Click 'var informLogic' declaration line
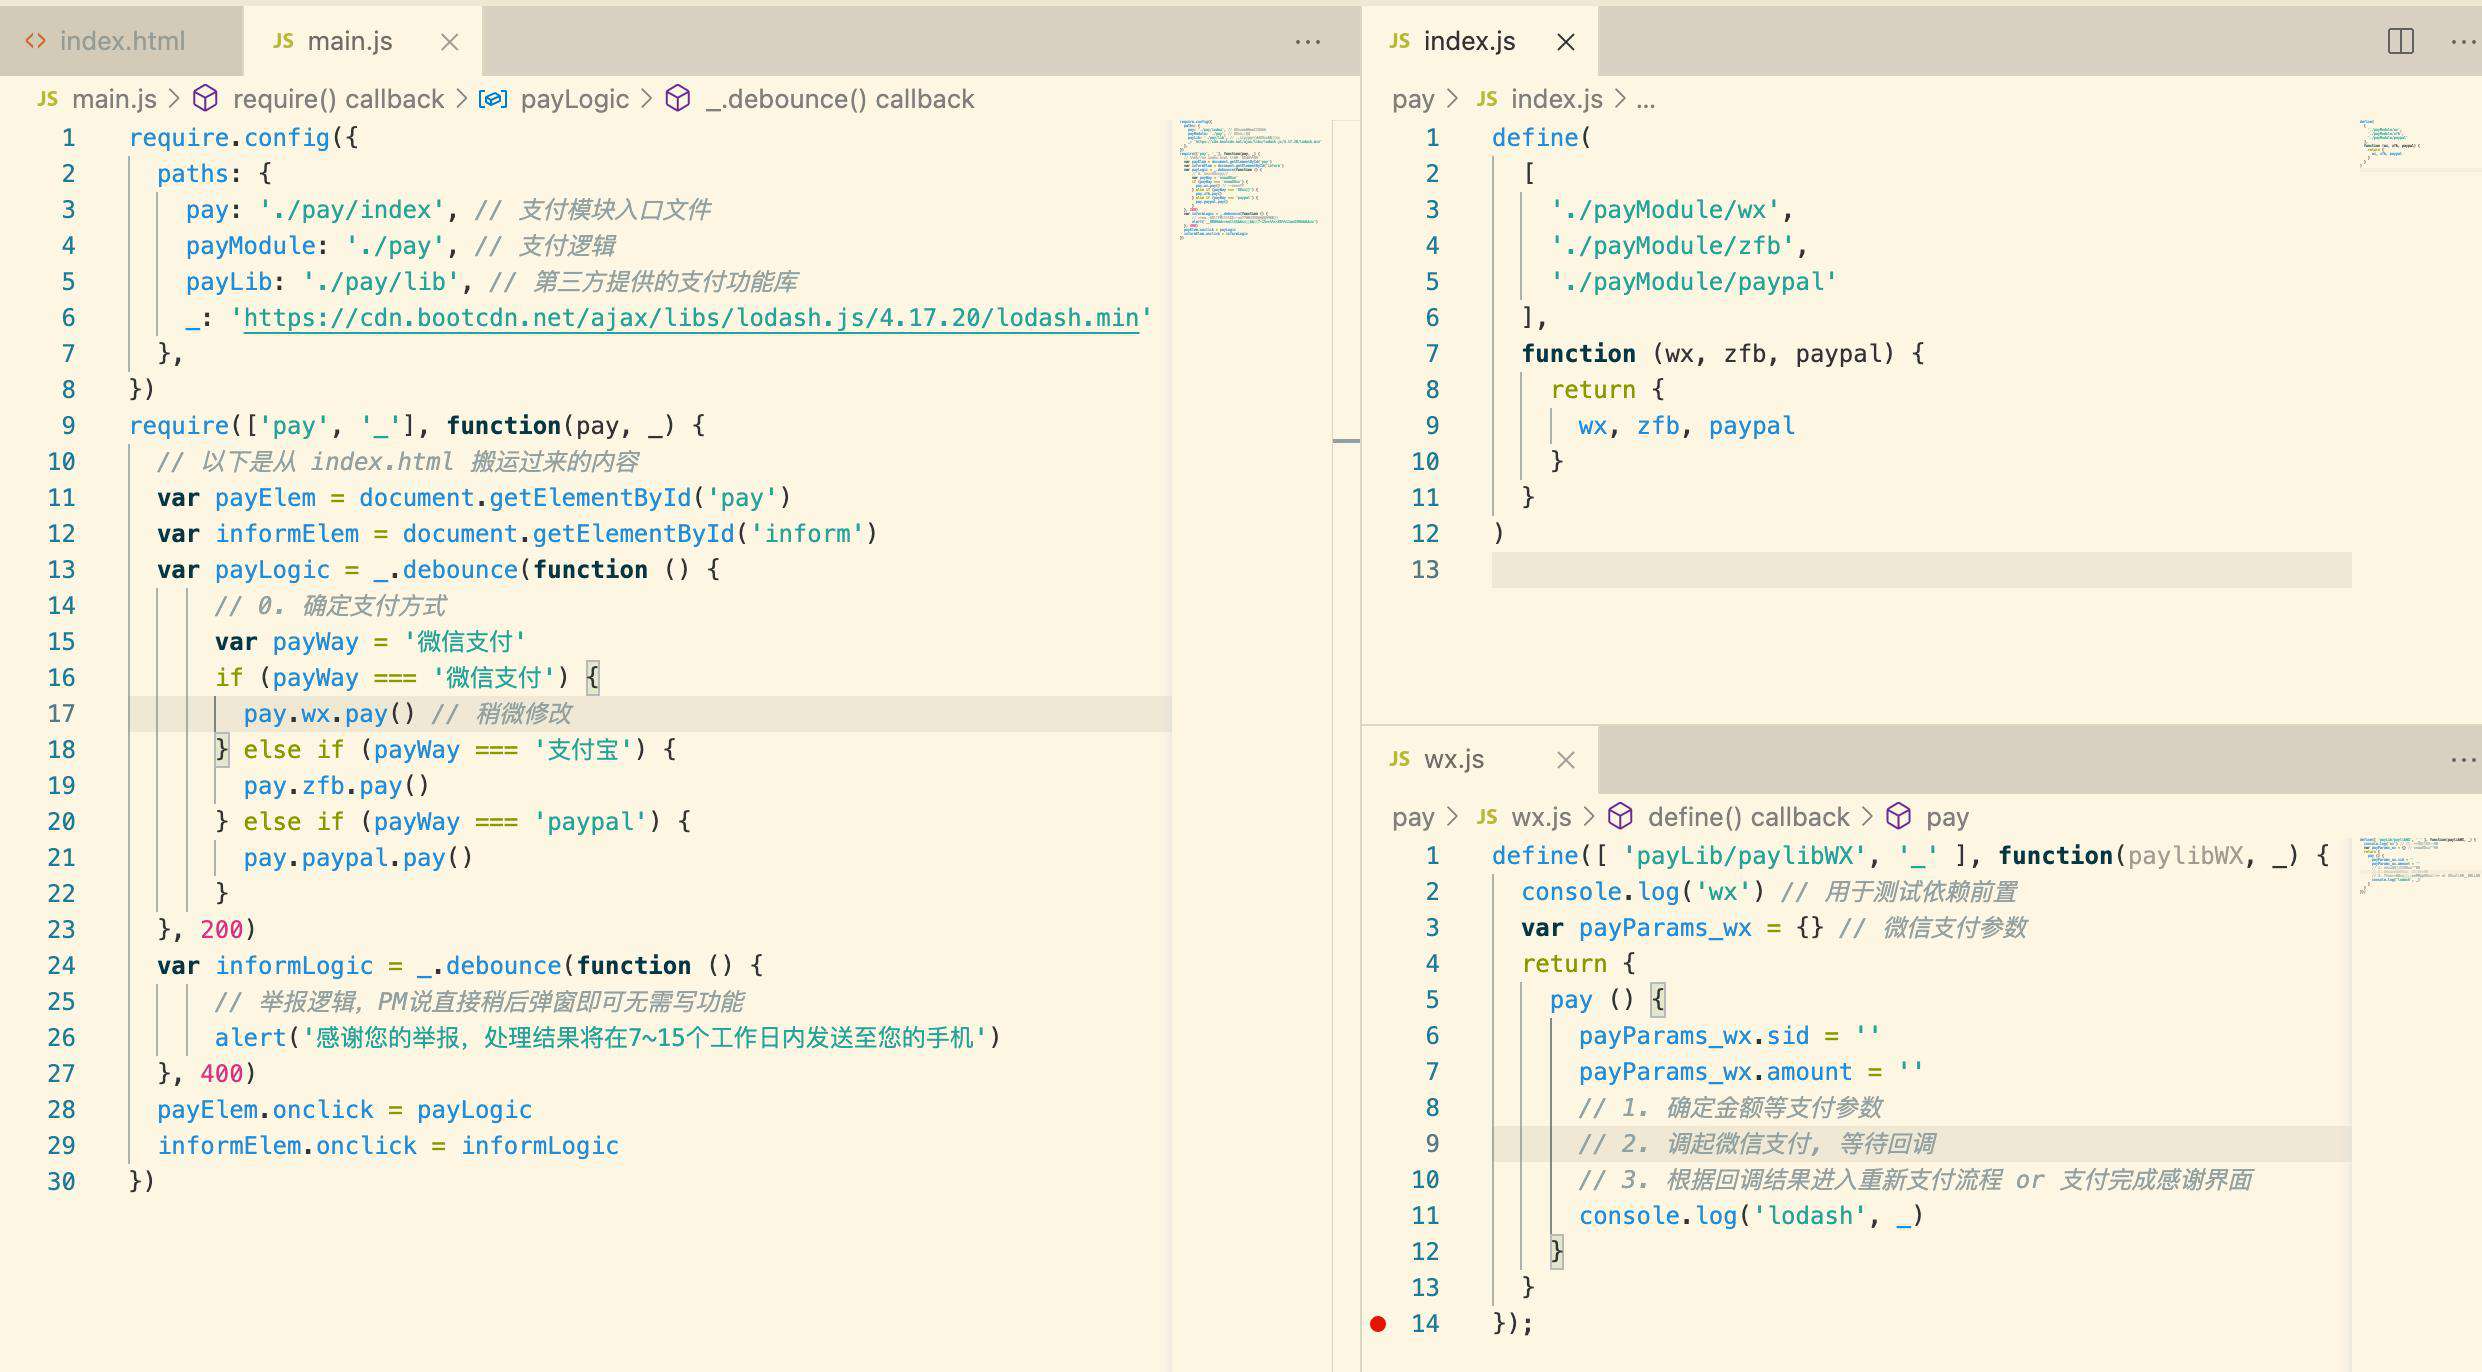 pyautogui.click(x=460, y=966)
